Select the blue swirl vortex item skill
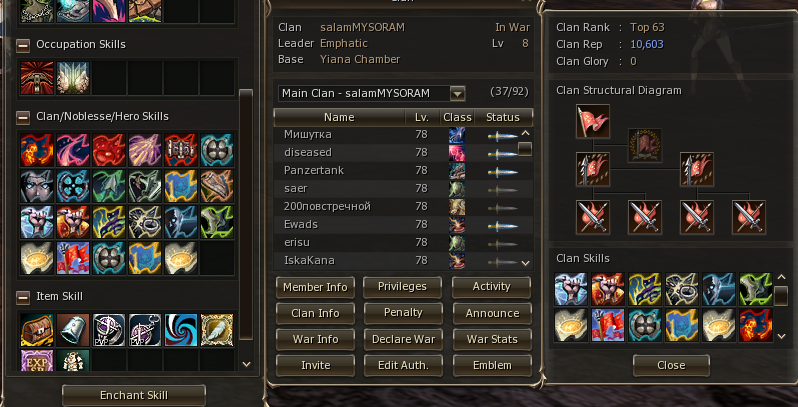Viewport: 798px width, 407px height. (181, 330)
